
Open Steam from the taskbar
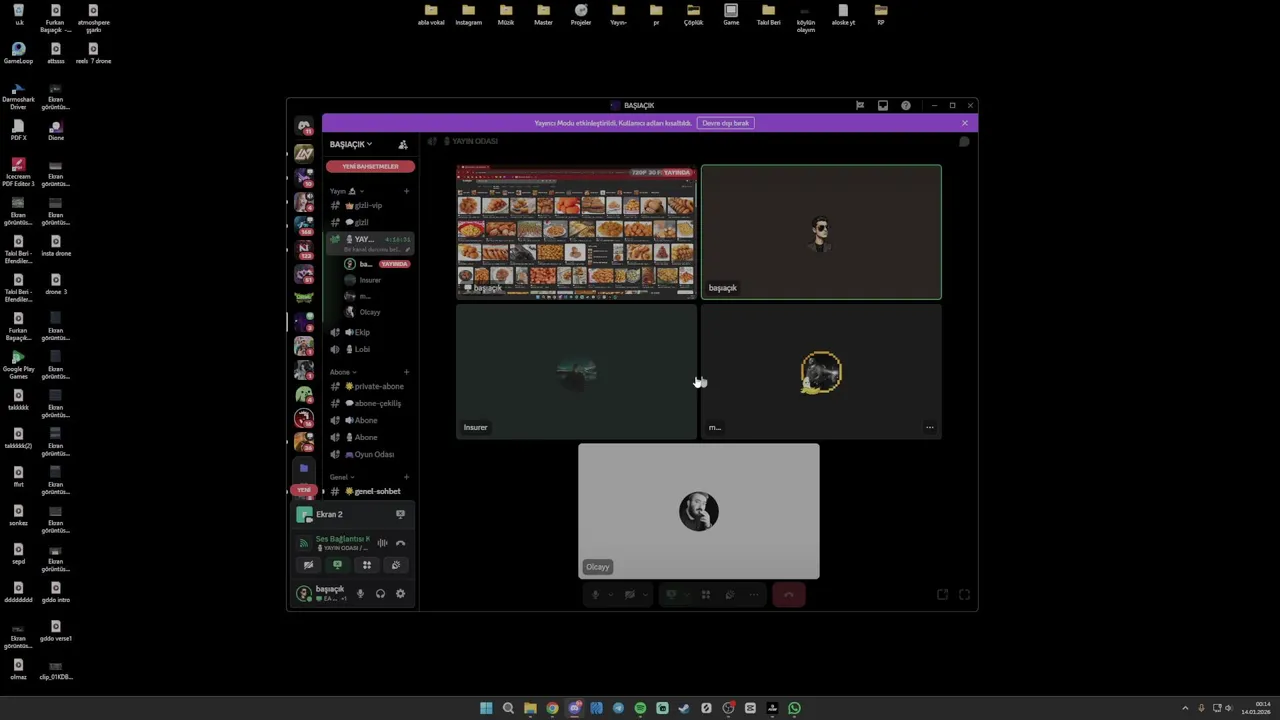point(684,708)
